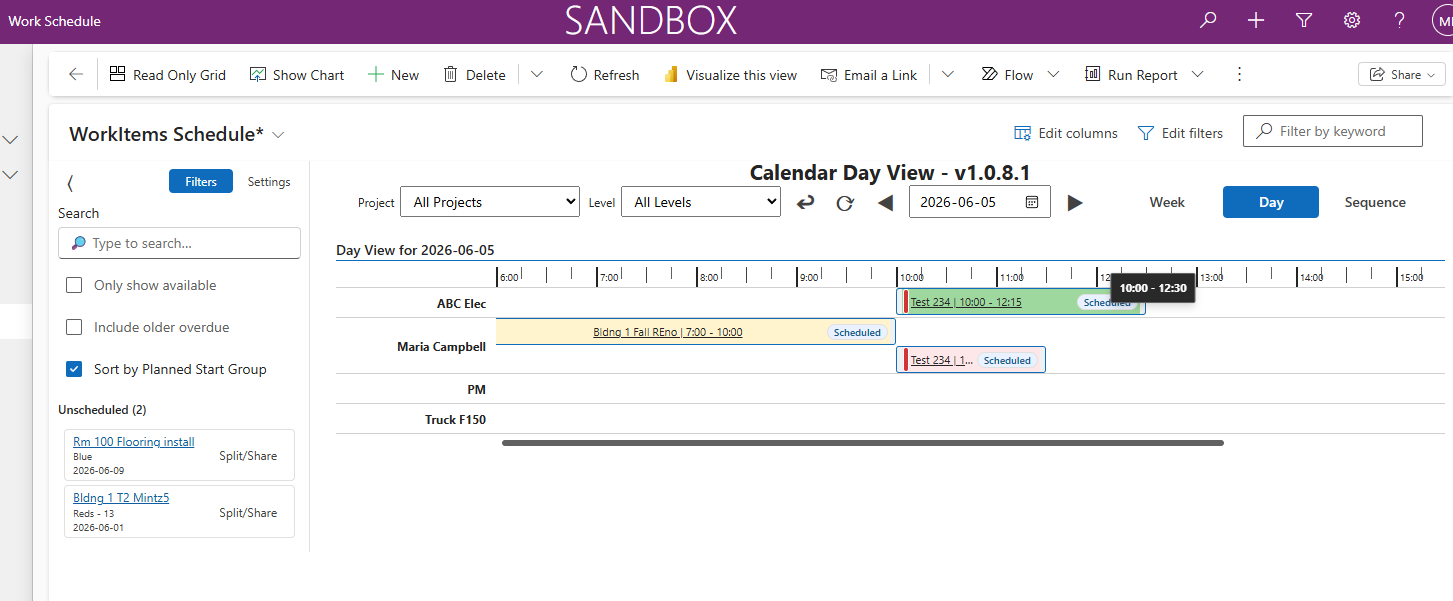Expand the upper orange chevron in left sidebar
1453x601 pixels.
click(x=11, y=139)
